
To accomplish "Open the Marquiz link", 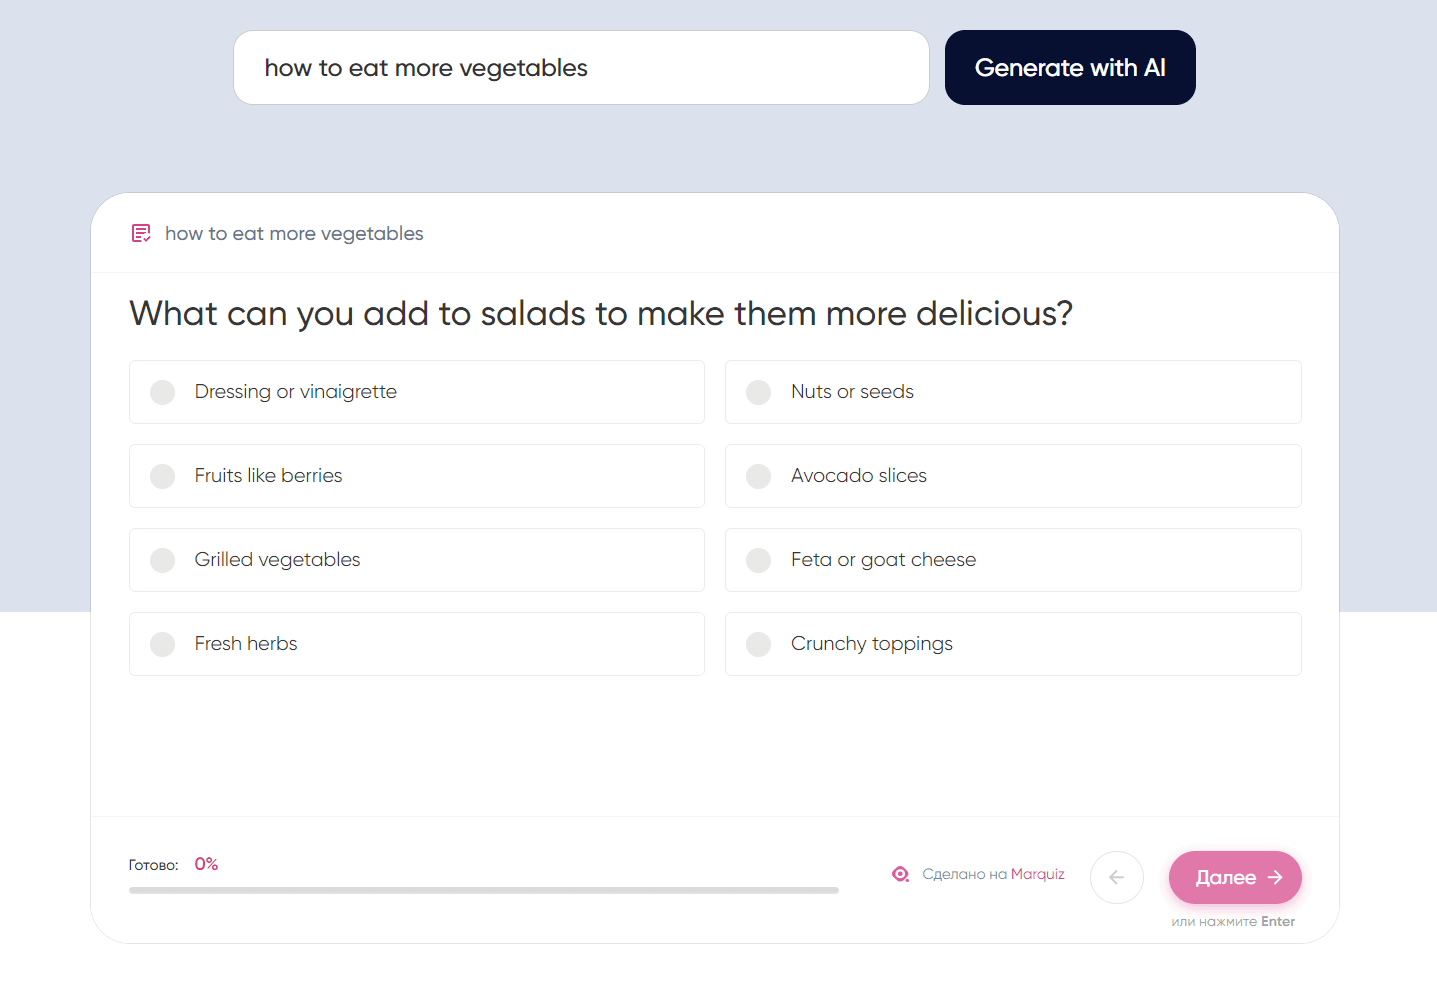I will (x=1037, y=874).
